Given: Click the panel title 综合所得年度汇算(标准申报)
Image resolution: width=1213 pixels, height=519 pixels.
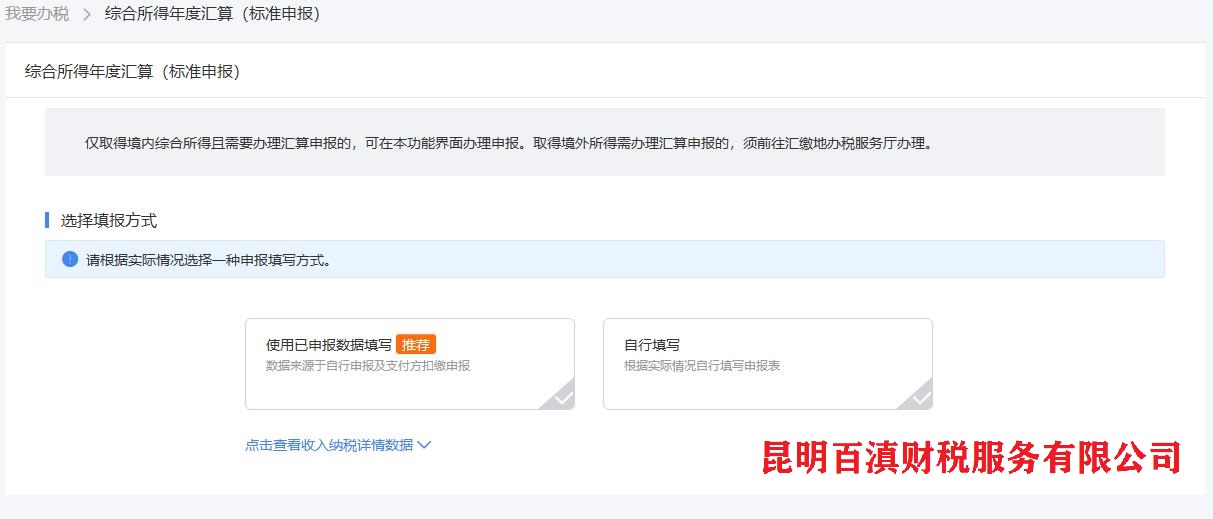Looking at the screenshot, I should (132, 72).
